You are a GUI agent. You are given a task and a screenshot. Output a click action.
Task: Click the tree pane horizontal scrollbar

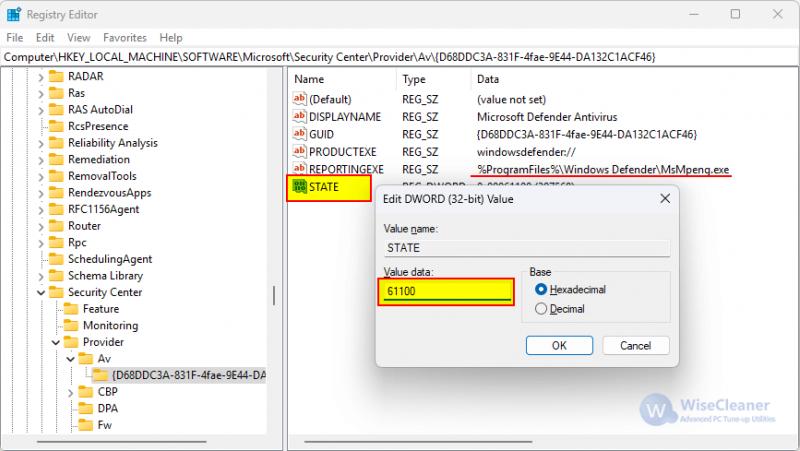click(121, 441)
